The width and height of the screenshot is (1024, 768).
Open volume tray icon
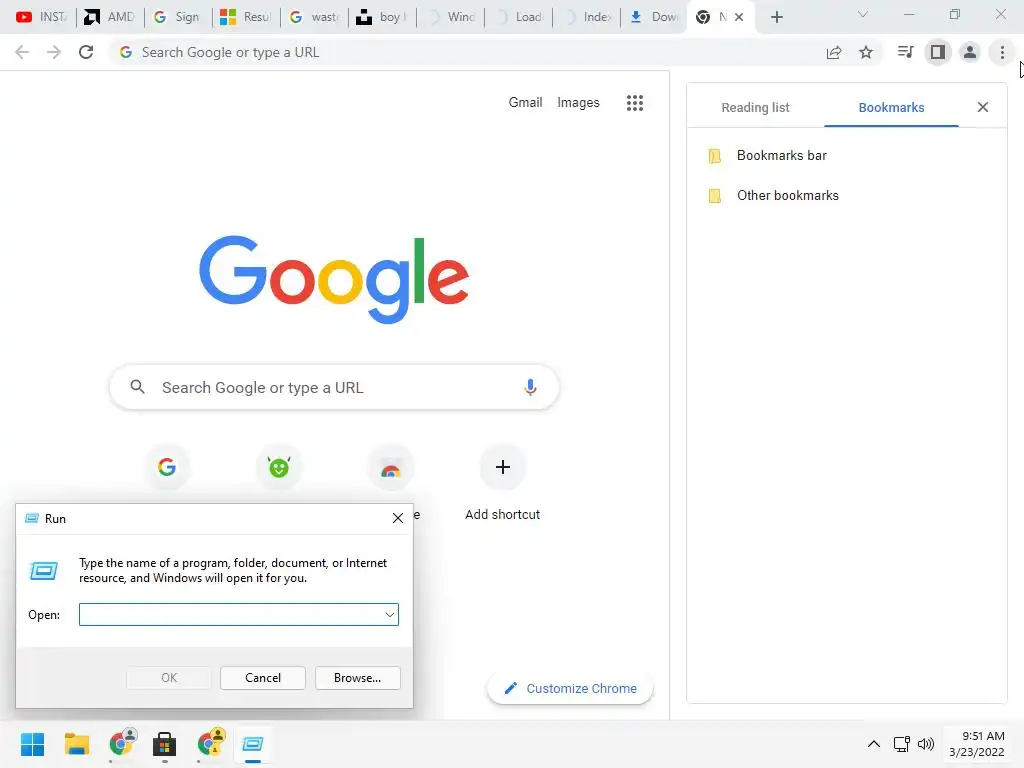point(926,744)
